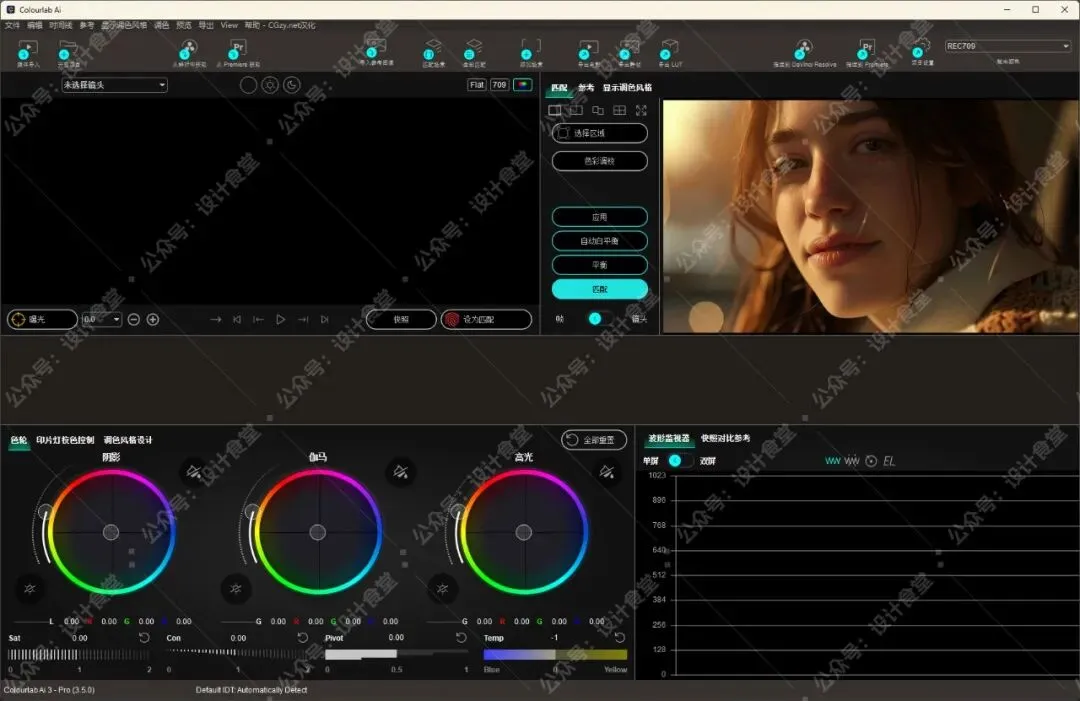1080x701 pixels.
Task: Open the Timeline menu
Action: [61, 25]
